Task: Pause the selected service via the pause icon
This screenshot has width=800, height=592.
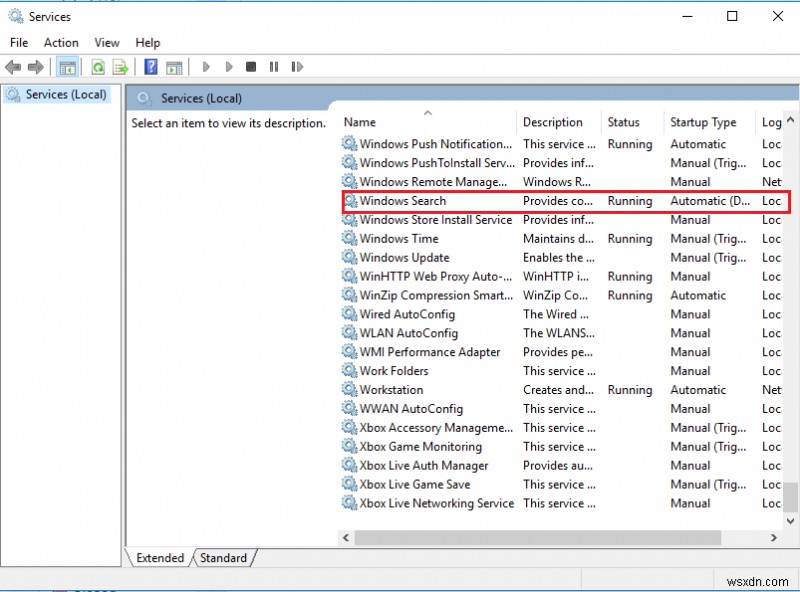Action: coord(275,67)
